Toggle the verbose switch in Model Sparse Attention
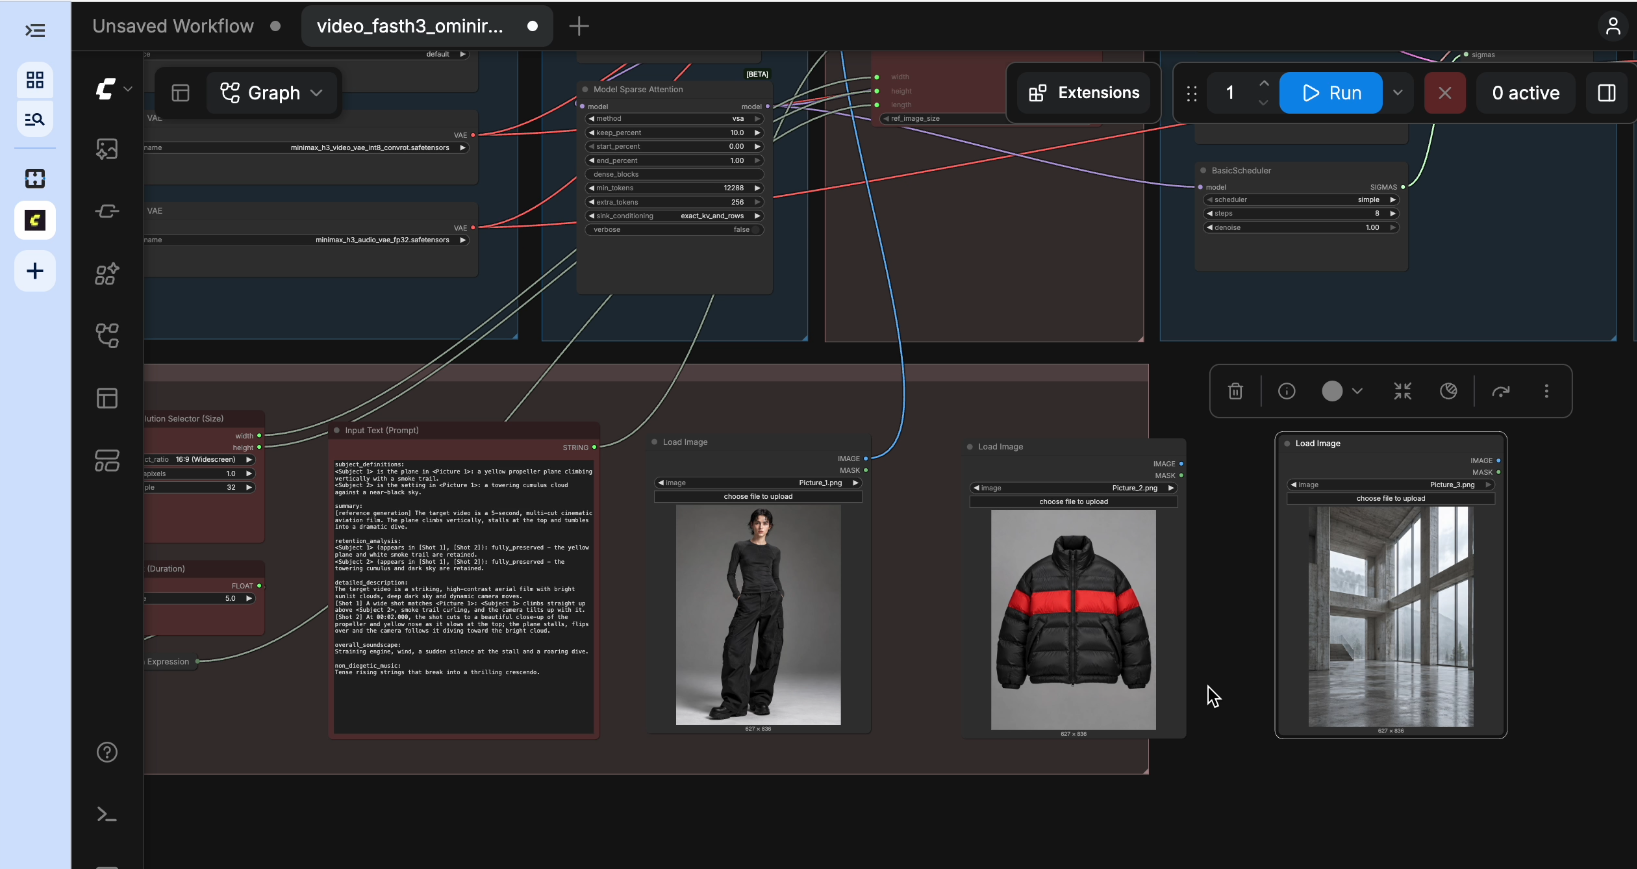This screenshot has width=1637, height=869. click(x=673, y=230)
